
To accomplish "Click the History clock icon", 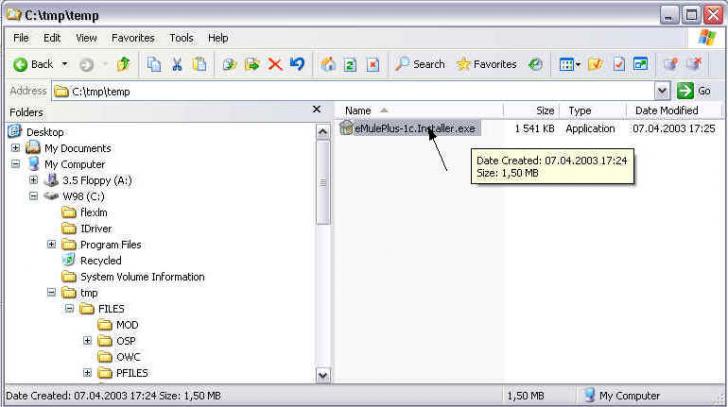I will click(536, 64).
